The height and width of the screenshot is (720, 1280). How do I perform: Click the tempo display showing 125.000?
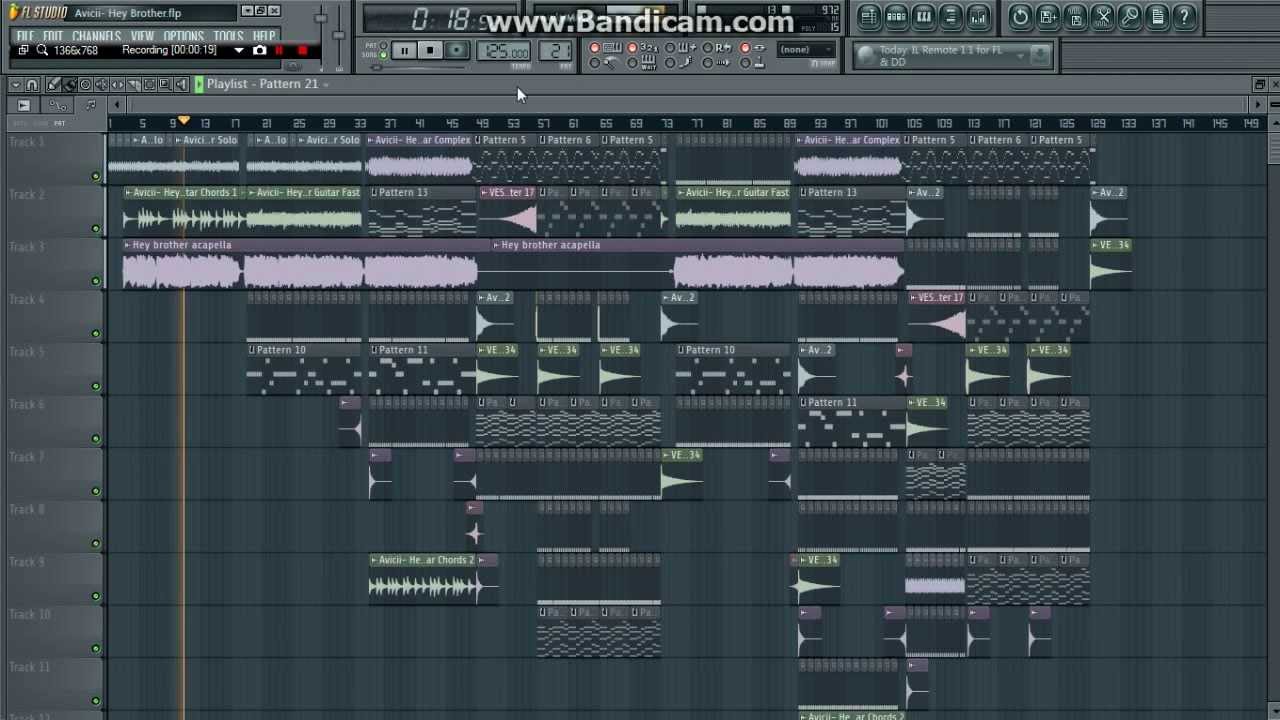[503, 50]
